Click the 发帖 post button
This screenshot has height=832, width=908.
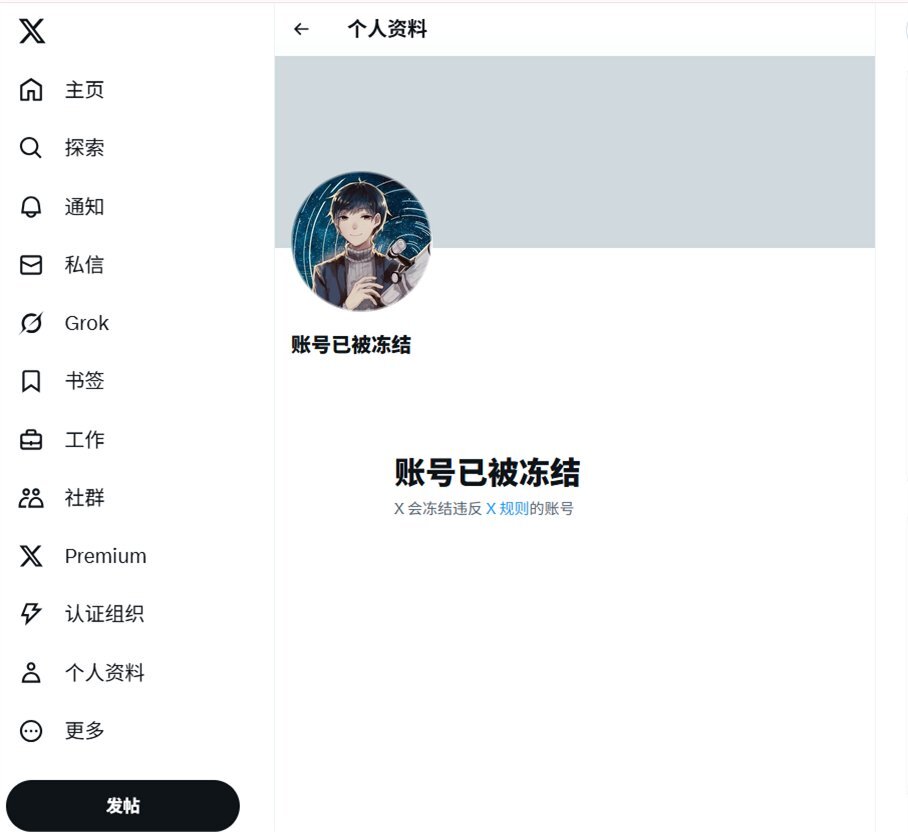point(123,805)
